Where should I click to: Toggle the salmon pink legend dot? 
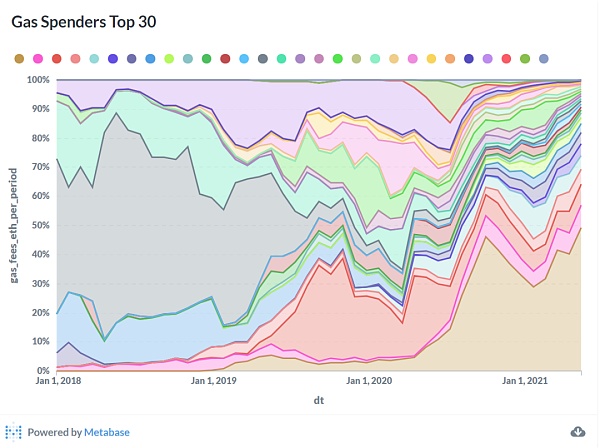pyautogui.click(x=75, y=59)
